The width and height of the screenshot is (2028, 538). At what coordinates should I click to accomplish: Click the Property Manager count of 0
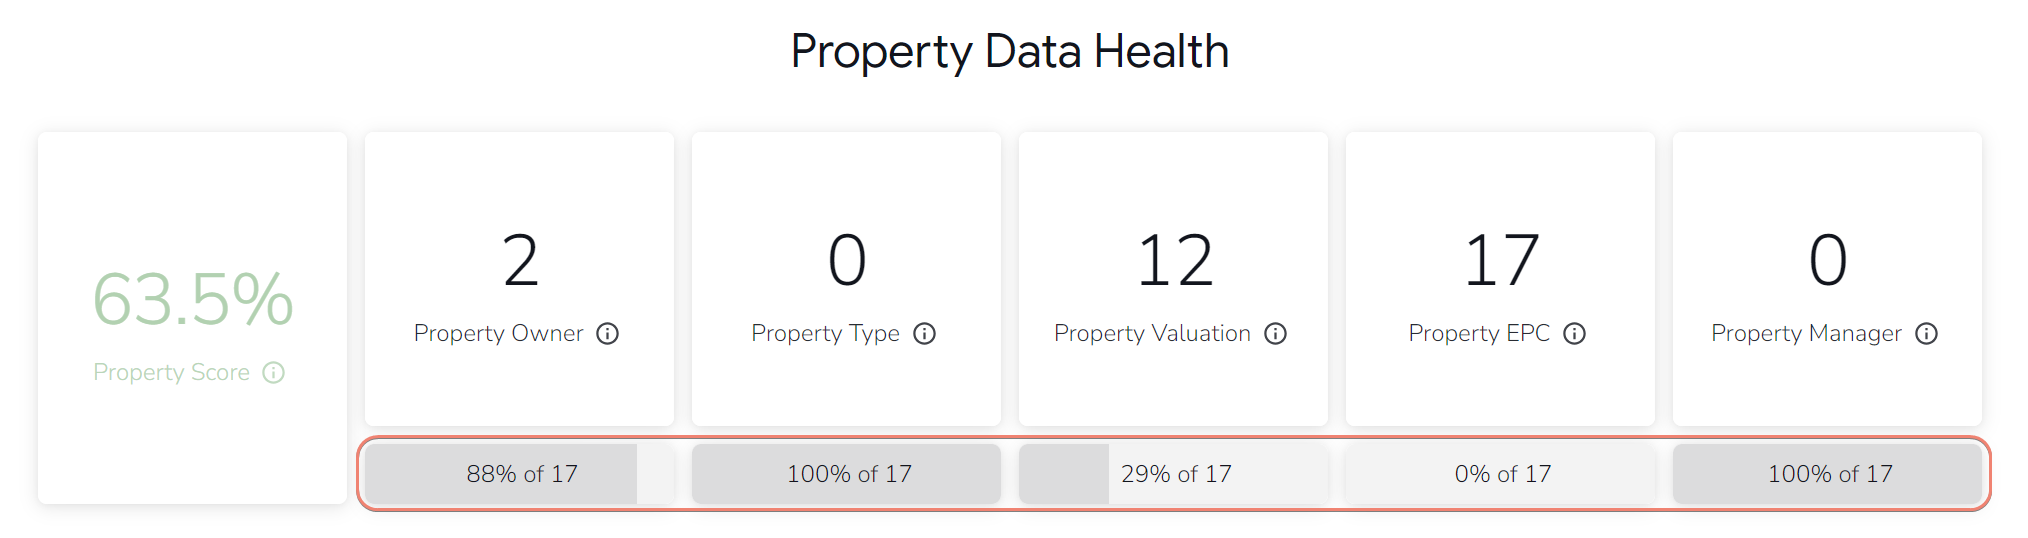click(1828, 260)
